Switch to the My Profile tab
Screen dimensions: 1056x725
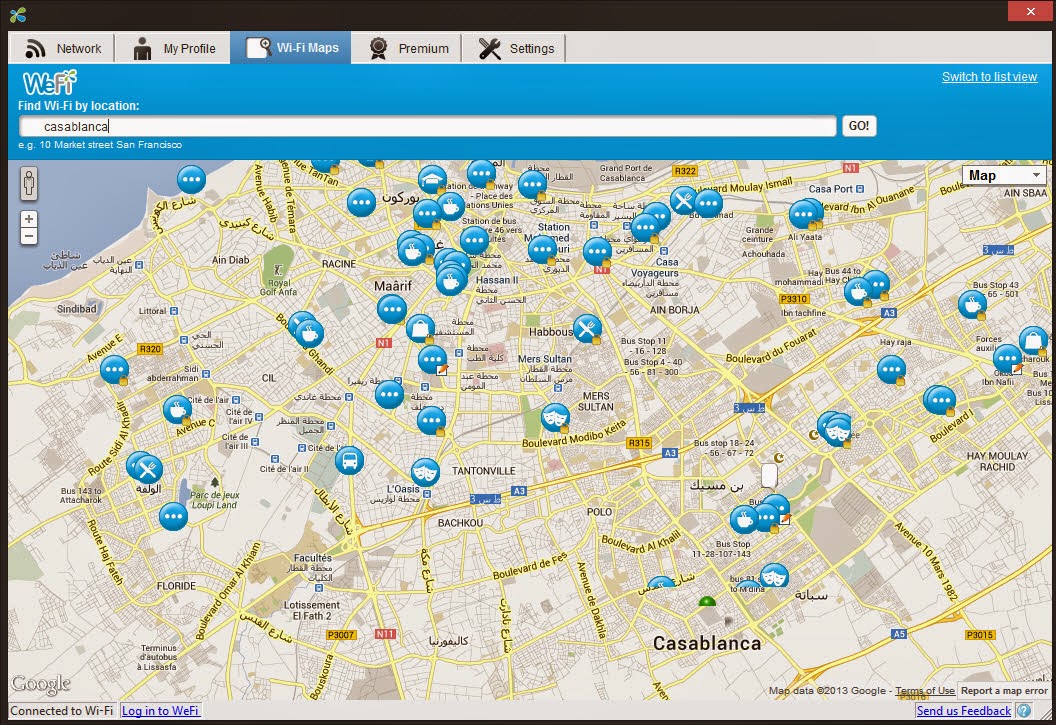point(174,48)
